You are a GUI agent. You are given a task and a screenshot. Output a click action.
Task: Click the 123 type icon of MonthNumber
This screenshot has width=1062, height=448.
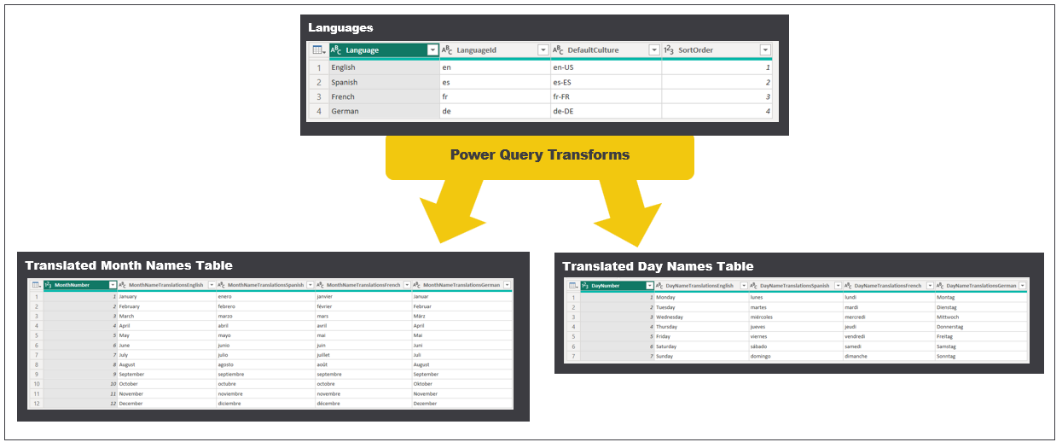(x=48, y=285)
